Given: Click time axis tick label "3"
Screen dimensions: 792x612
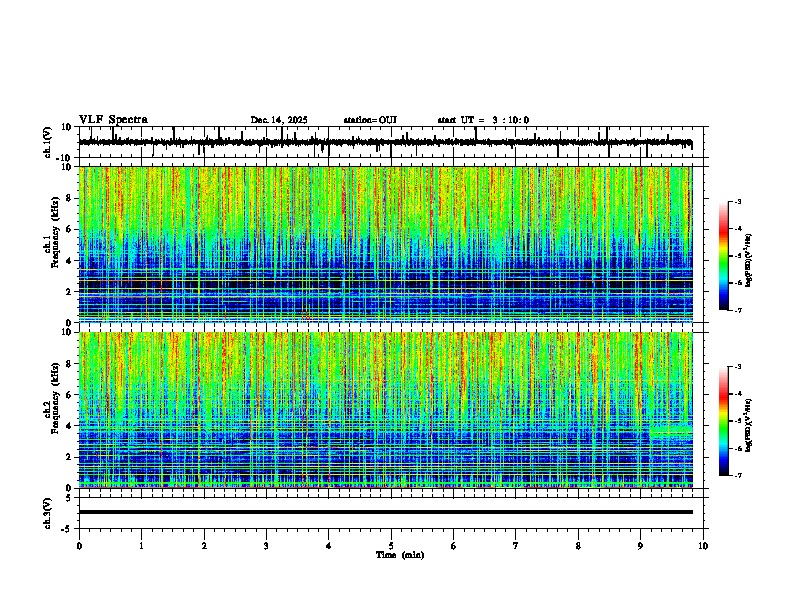Looking at the screenshot, I should click(x=266, y=546).
